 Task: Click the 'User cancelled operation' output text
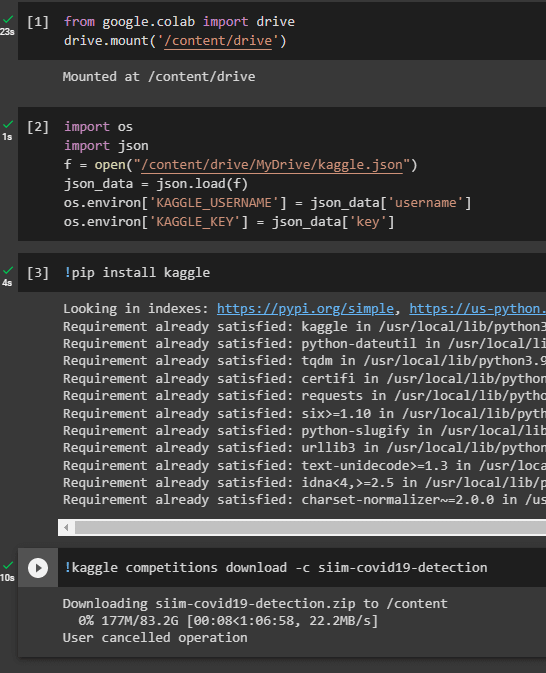pos(155,638)
